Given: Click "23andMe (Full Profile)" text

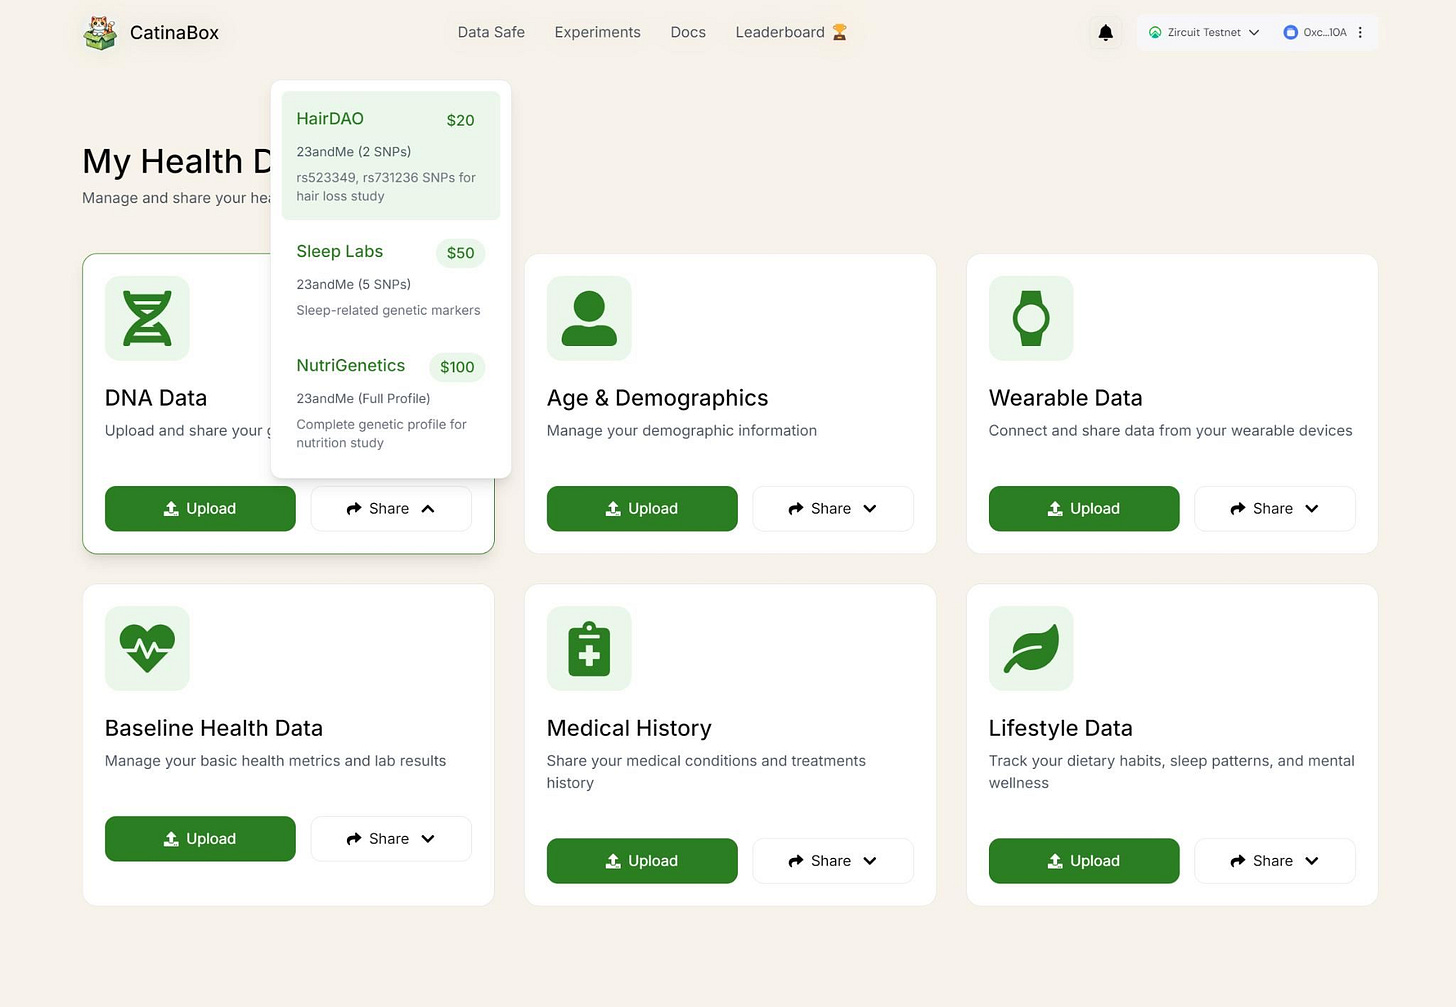Looking at the screenshot, I should tap(363, 399).
